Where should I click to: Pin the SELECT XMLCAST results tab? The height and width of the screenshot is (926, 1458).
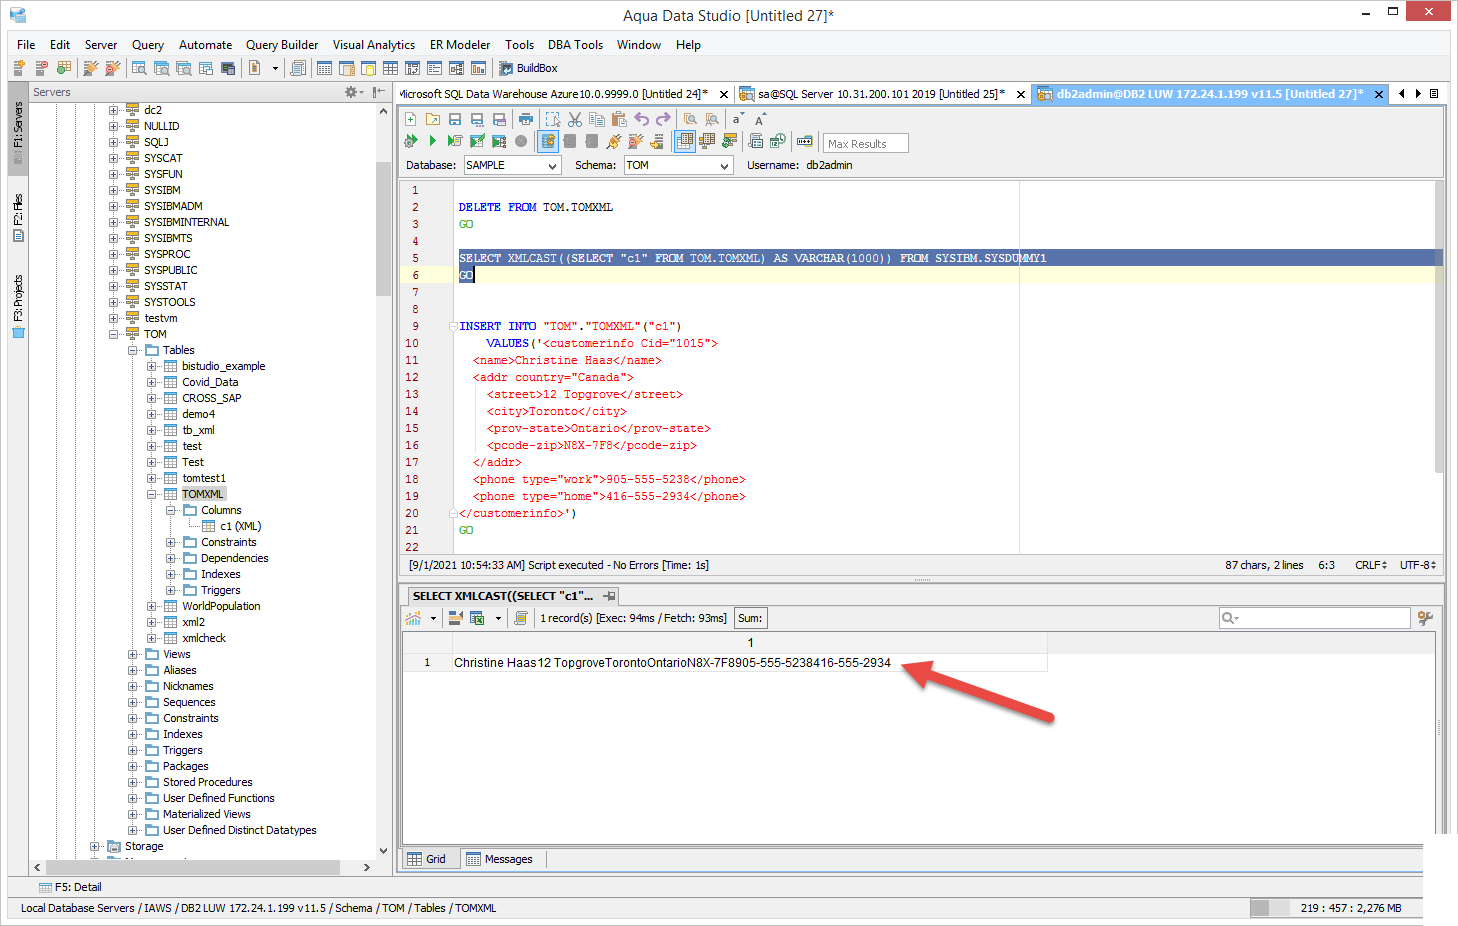pos(609,596)
